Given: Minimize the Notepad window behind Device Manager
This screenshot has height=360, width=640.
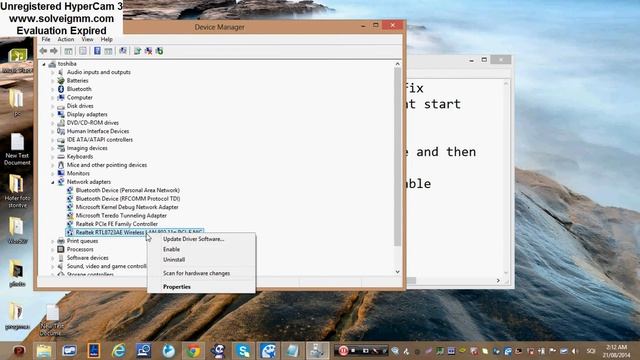Looking at the screenshot, I should pyautogui.click(x=471, y=60).
